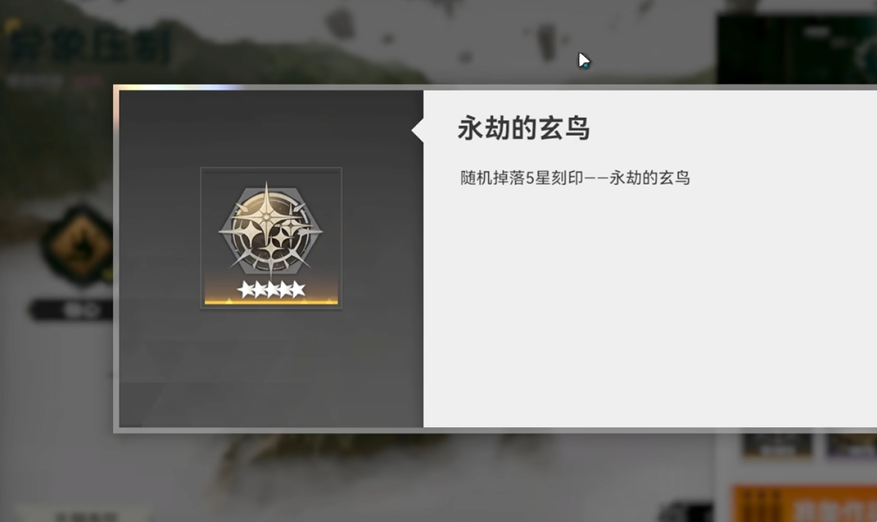The height and width of the screenshot is (522, 877).
Task: Click the blurred pink tag under 异象压制
Action: pyautogui.click(x=88, y=82)
